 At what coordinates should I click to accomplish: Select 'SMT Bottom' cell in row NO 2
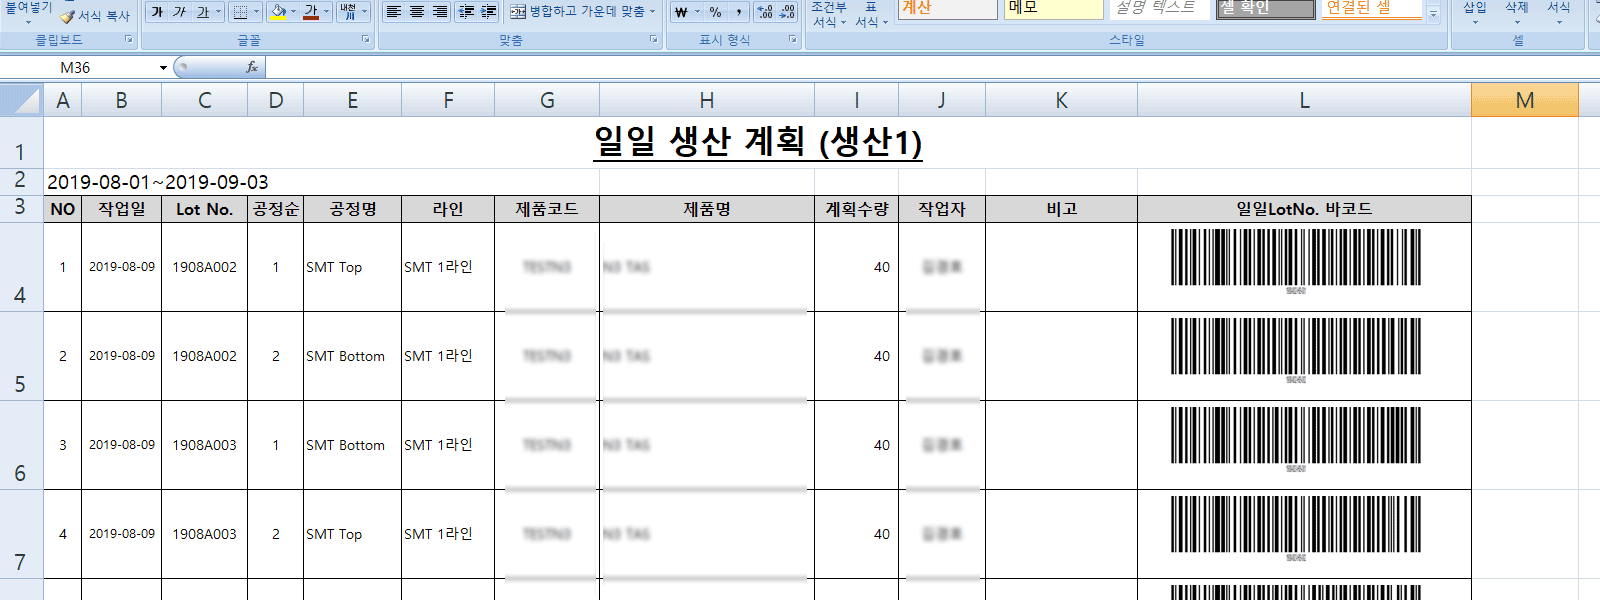(x=353, y=356)
